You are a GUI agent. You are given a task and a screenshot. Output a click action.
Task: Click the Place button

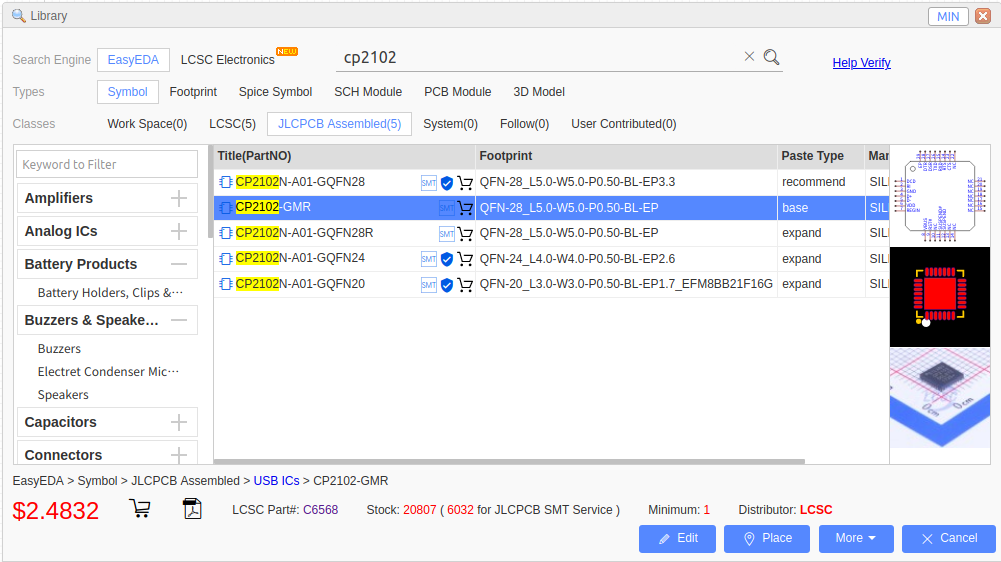[x=767, y=538]
